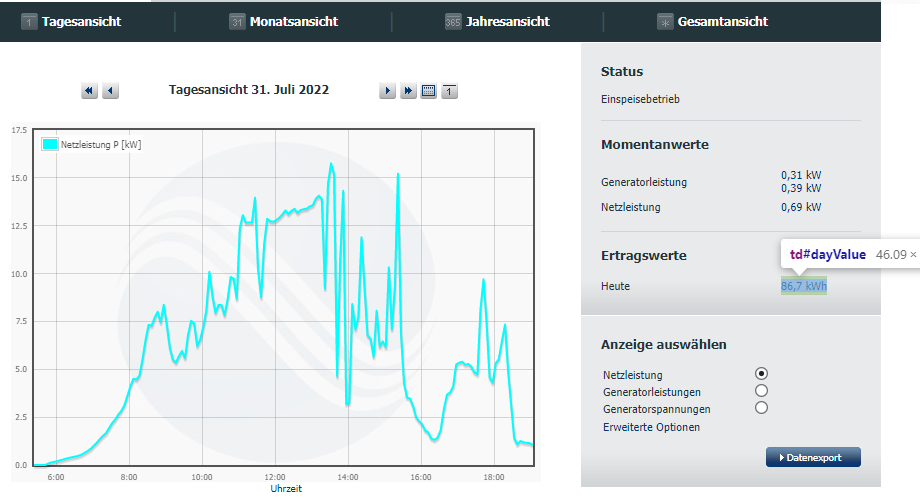This screenshot has height=502, width=920.
Task: Switch to Jahresansicht tab
Action: point(508,22)
